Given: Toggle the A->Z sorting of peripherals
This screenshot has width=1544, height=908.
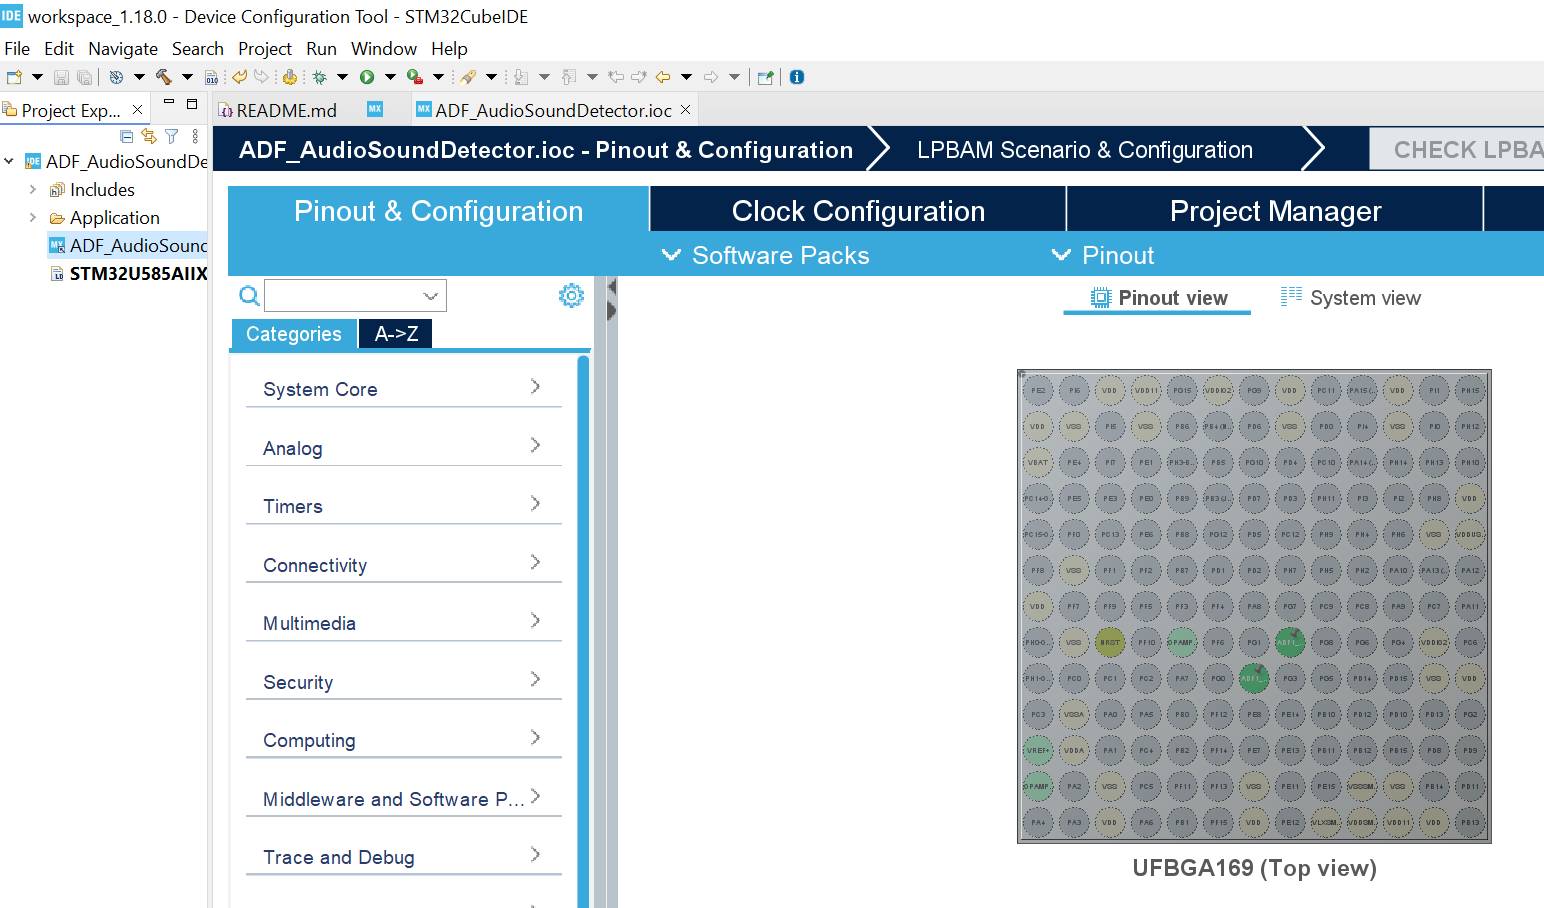Looking at the screenshot, I should (x=394, y=333).
